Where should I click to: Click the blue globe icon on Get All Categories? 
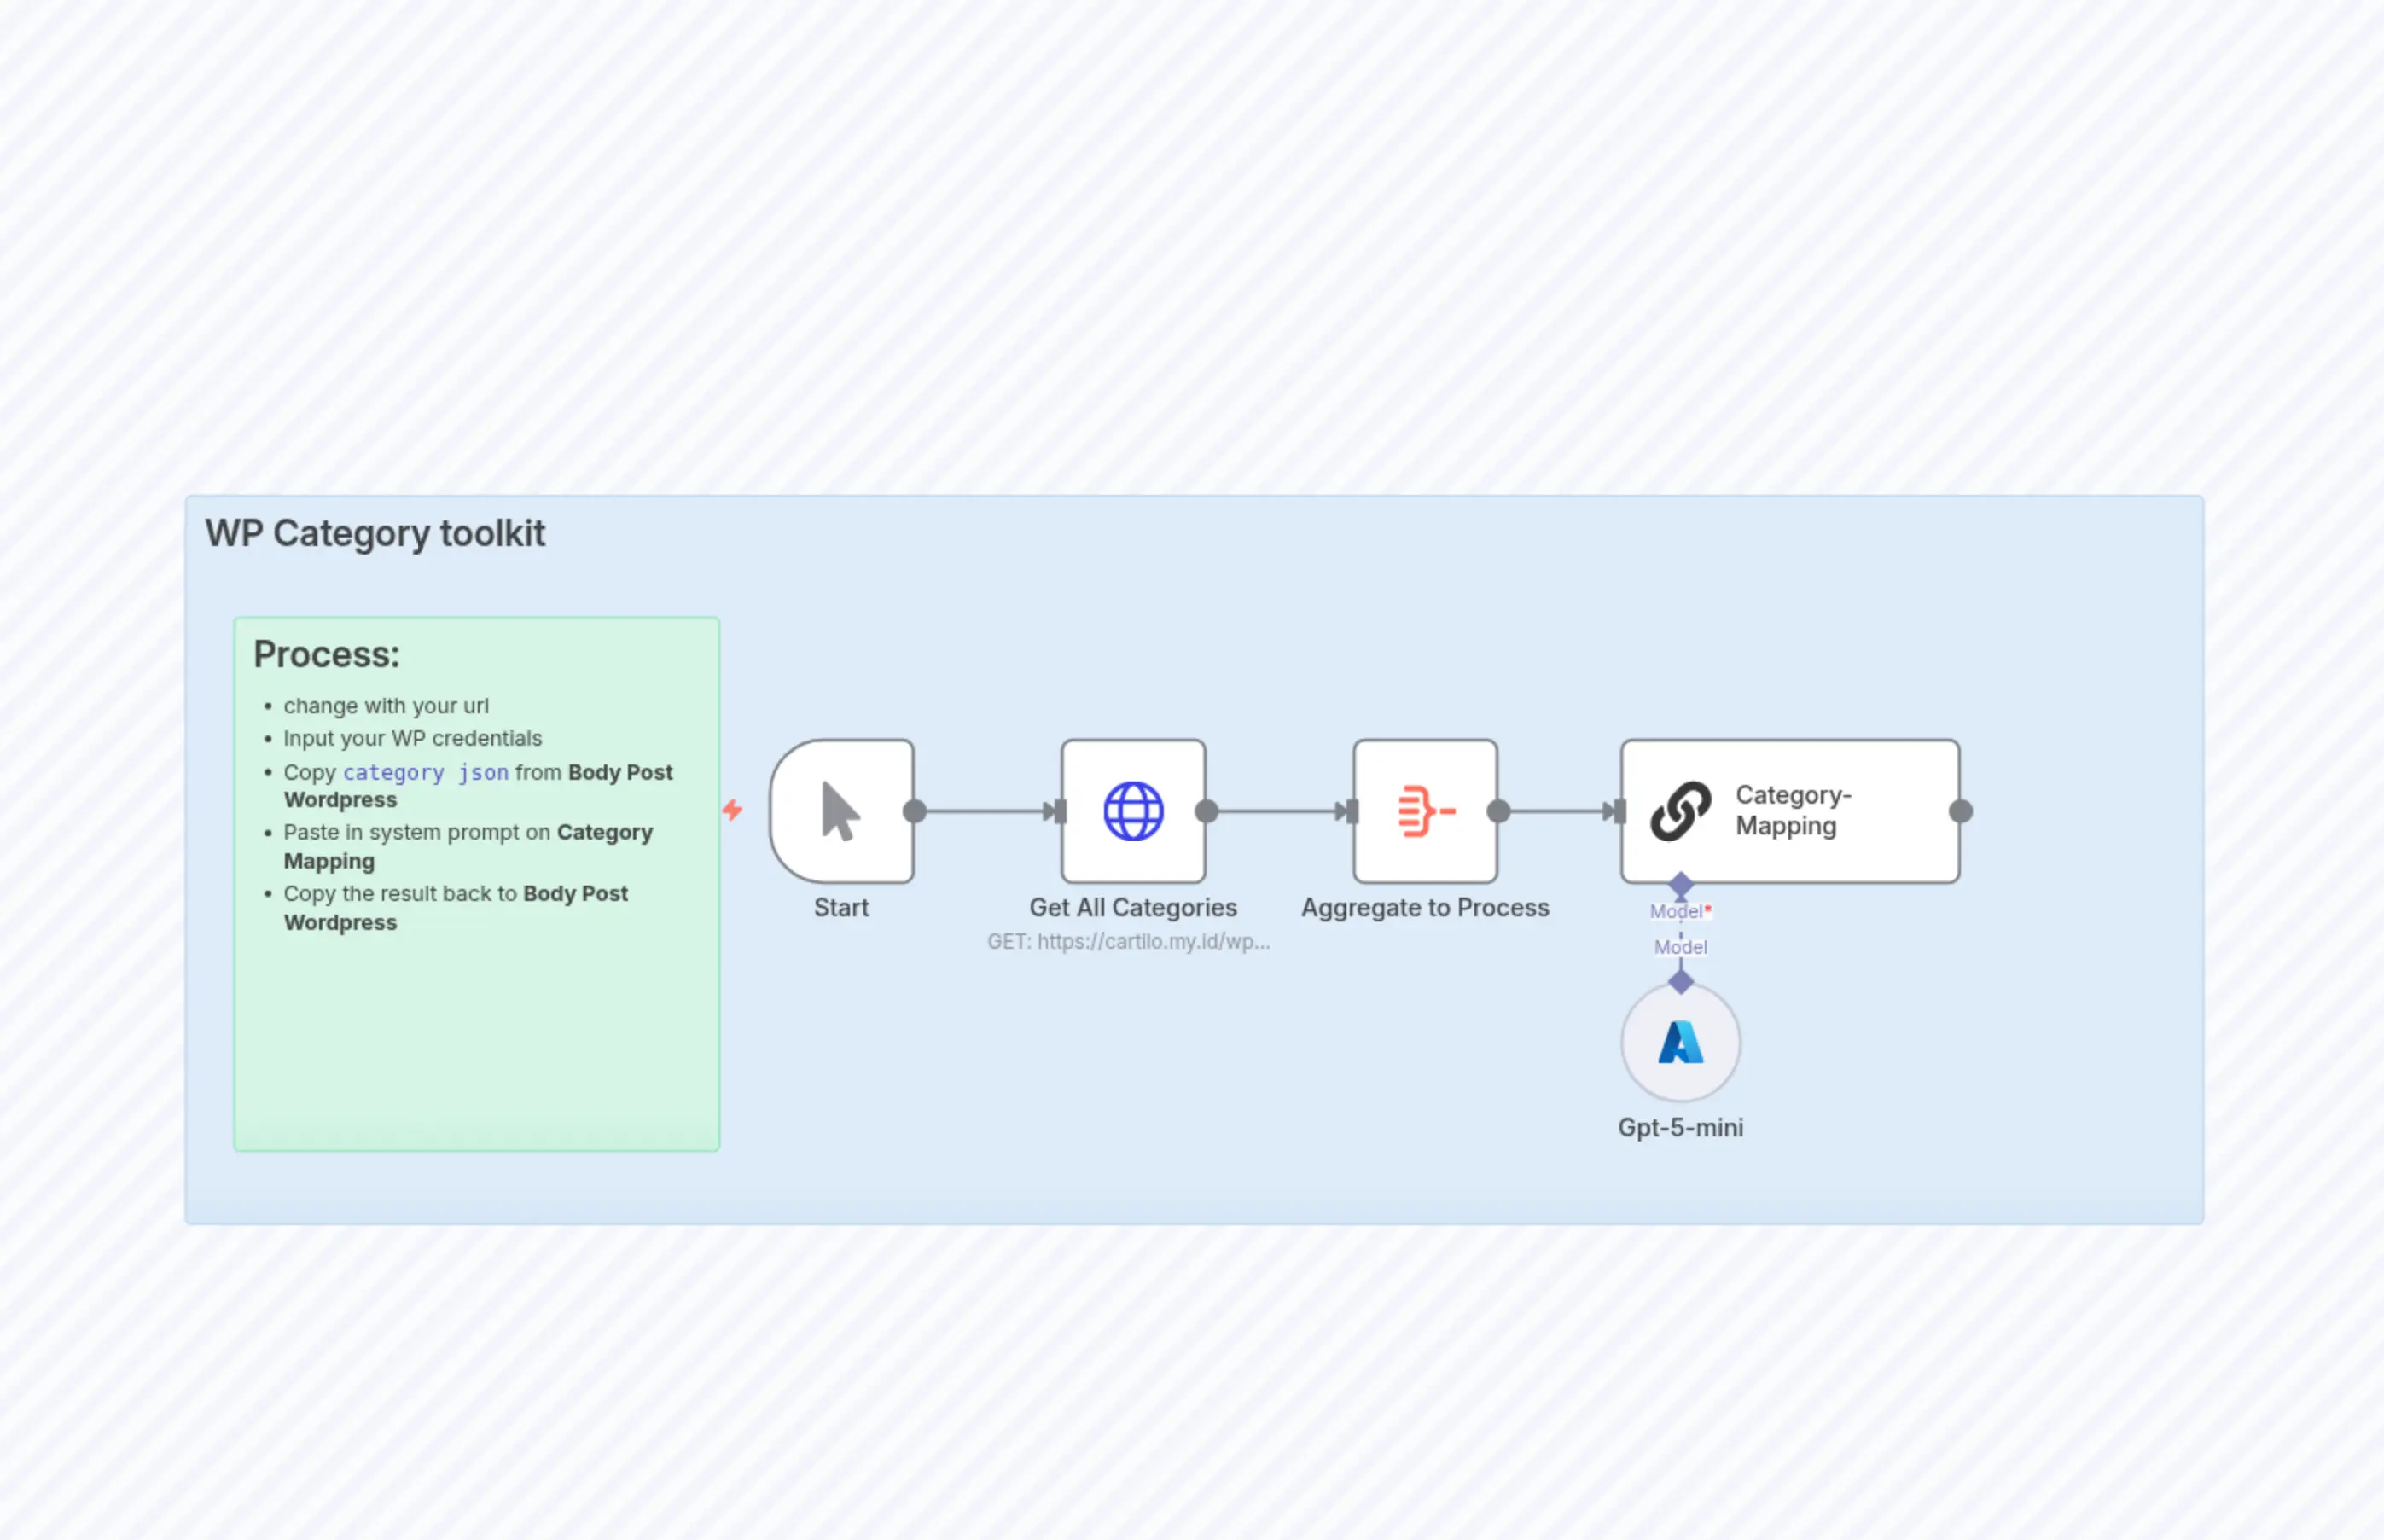point(1133,810)
